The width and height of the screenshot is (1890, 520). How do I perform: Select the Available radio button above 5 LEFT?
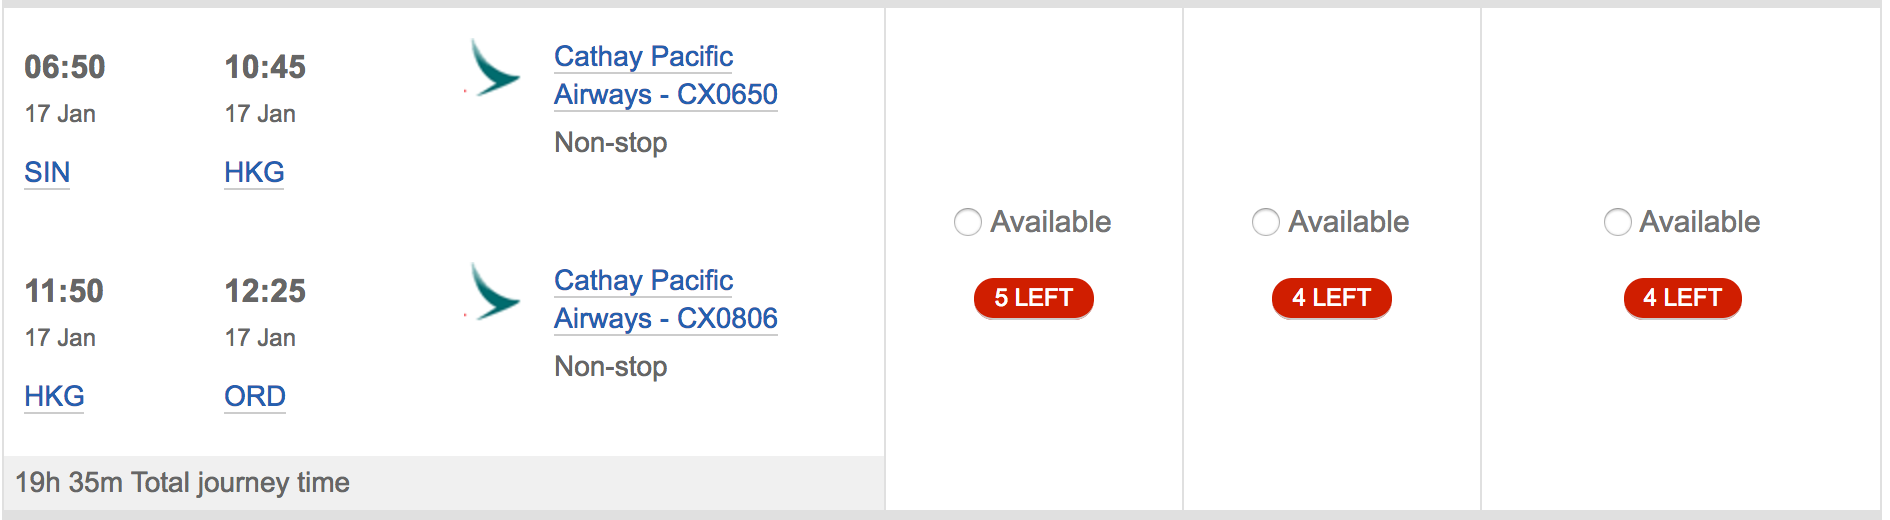pos(967,222)
